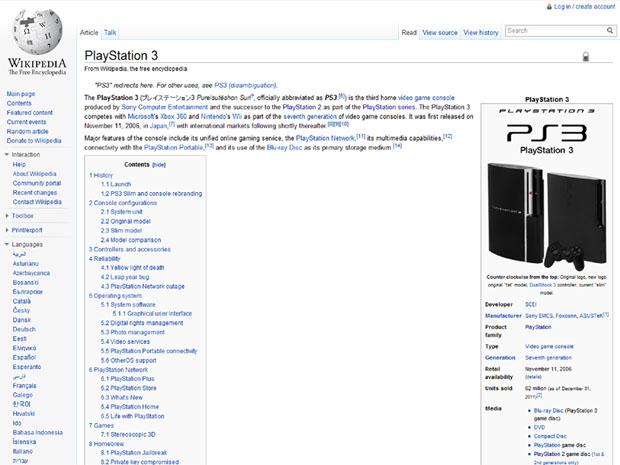Focus the Search input field
620x465 pixels.
556,30
